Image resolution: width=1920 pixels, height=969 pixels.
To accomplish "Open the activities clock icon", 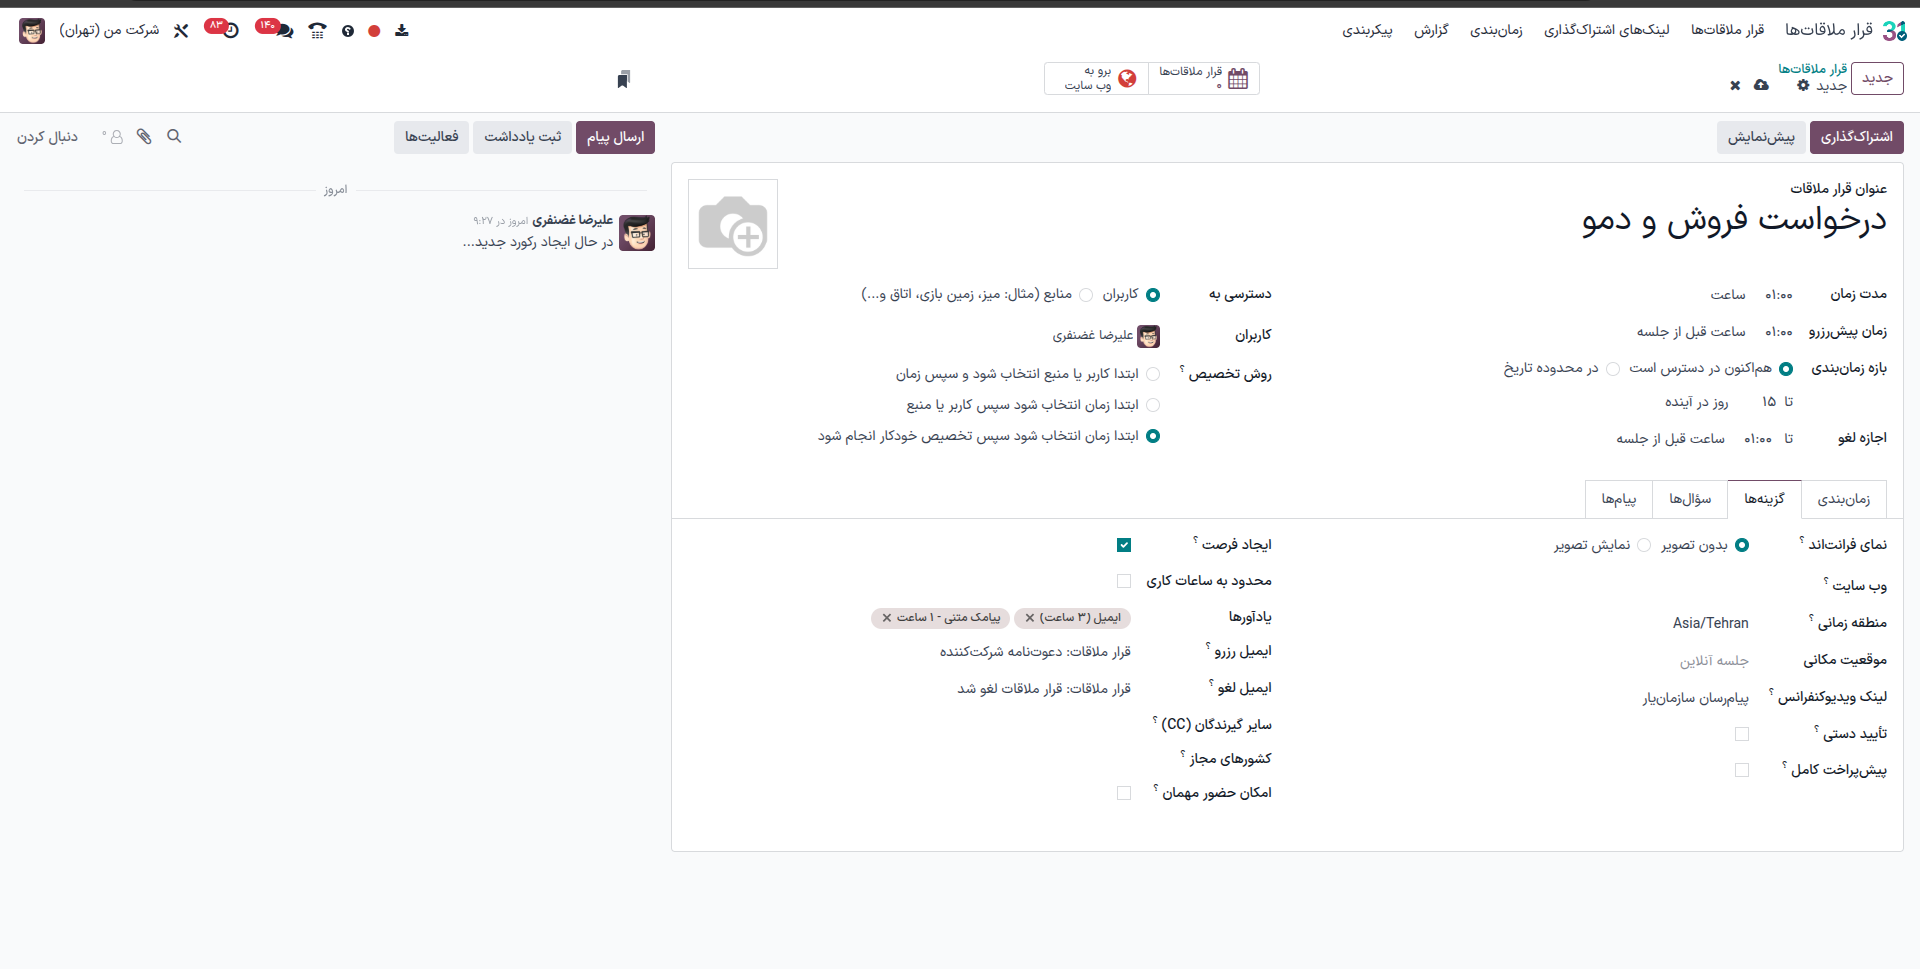I will coord(231,31).
